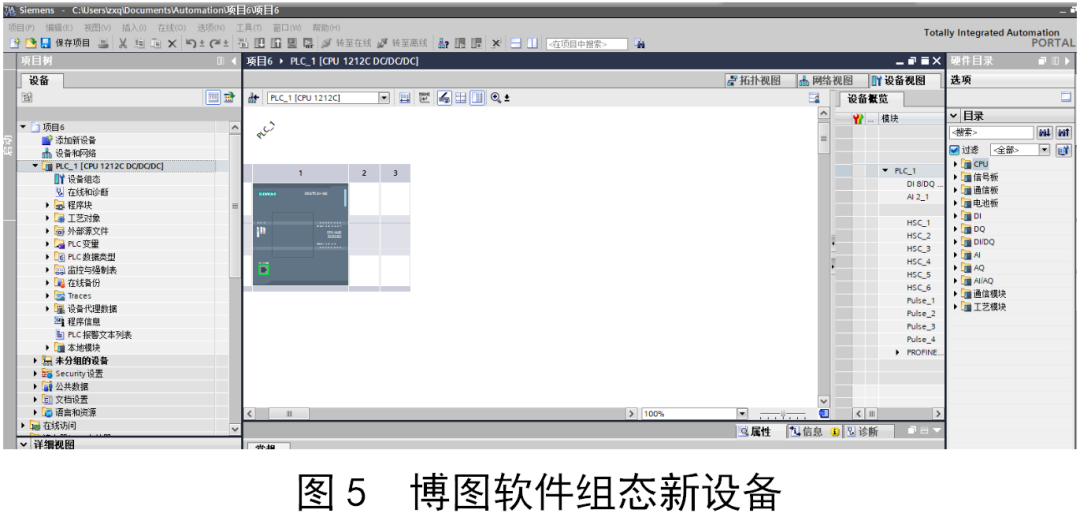
Task: Collapse the 项目树 project tree panel arrow
Action: 233,61
